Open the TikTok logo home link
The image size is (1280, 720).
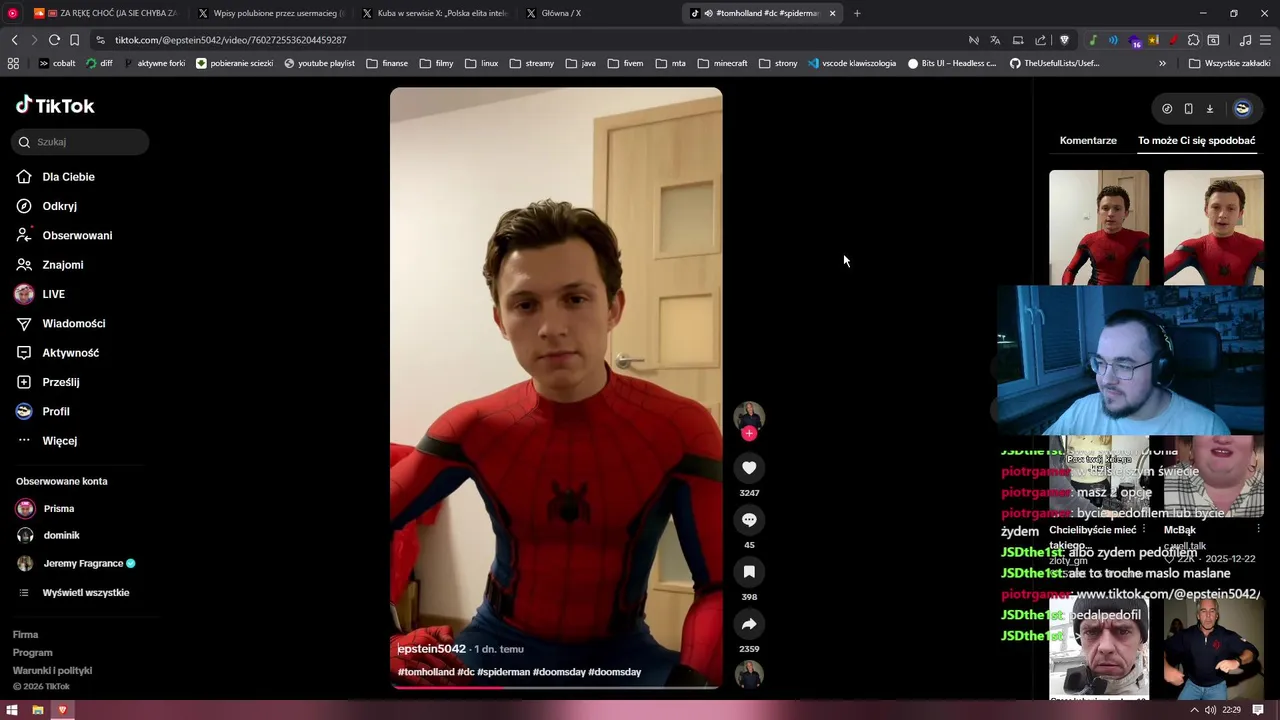click(55, 105)
